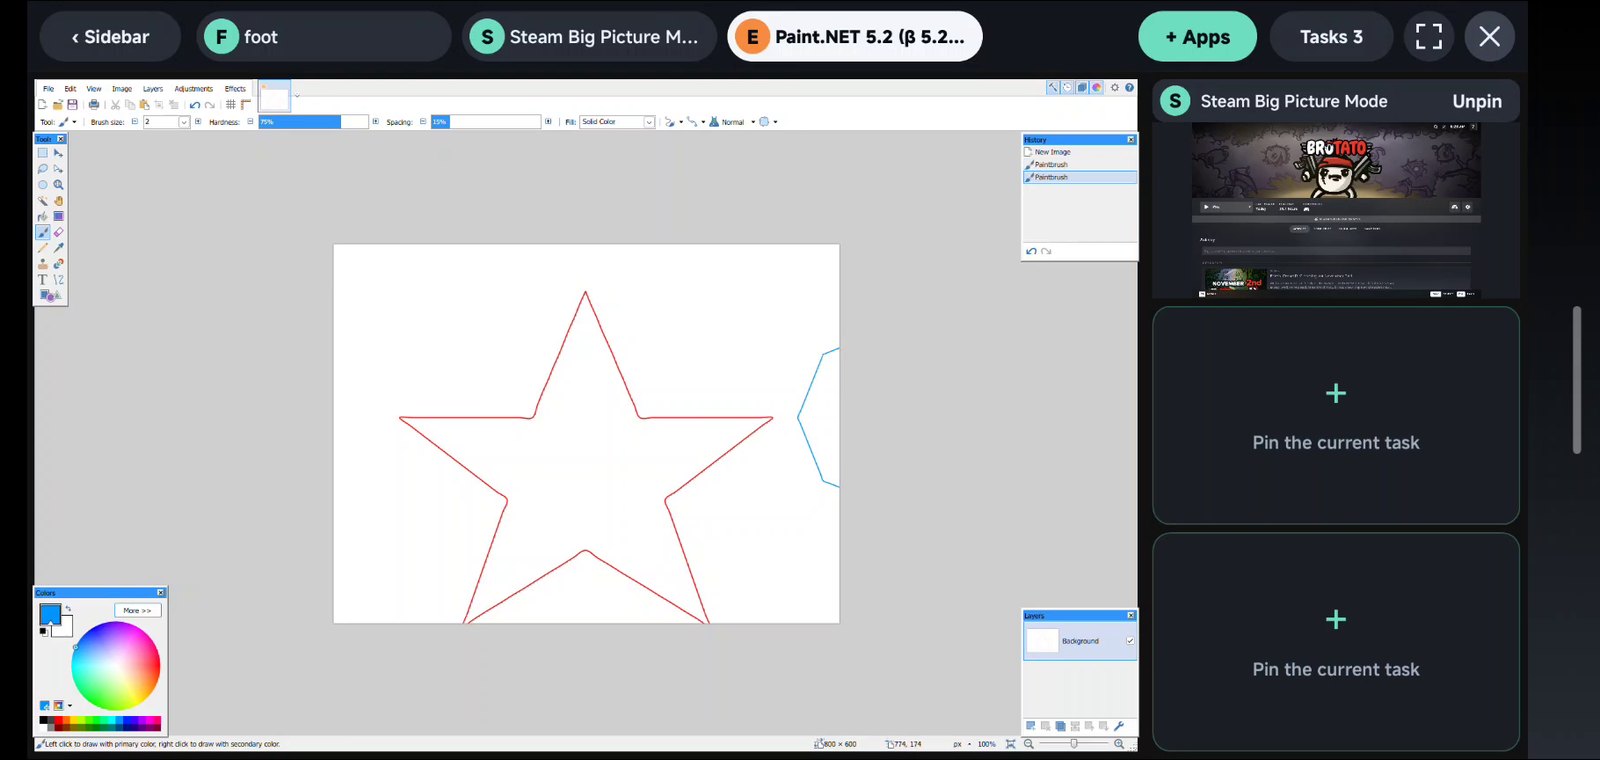Toggle Background layer visibility checkbox
The height and width of the screenshot is (760, 1600).
click(1130, 641)
